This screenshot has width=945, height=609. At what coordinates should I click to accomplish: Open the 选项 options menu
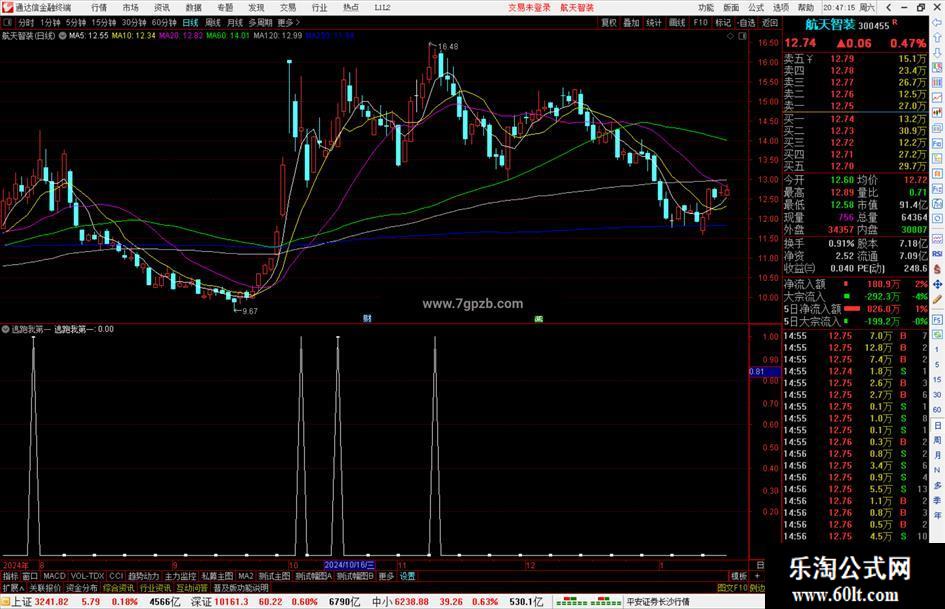[x=781, y=7]
